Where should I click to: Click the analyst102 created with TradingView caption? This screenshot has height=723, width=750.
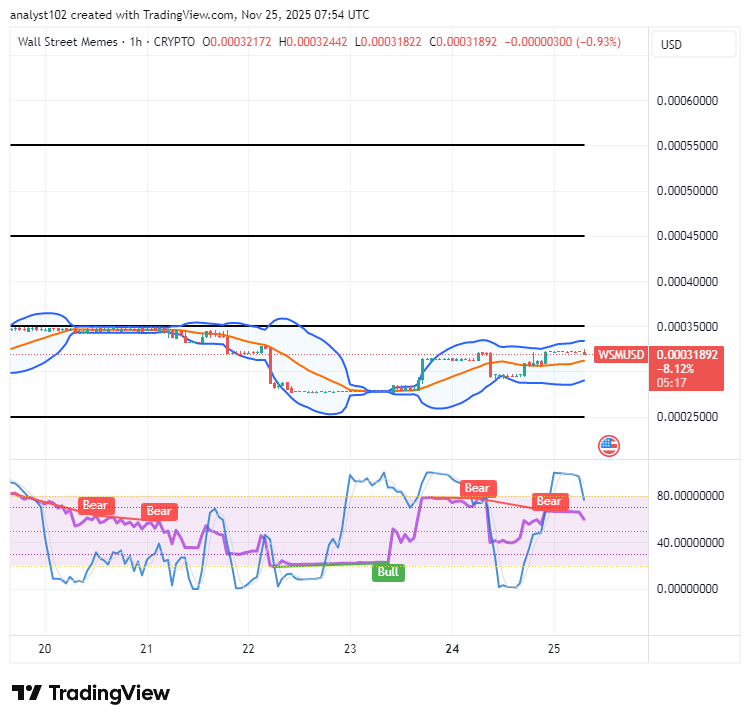coord(190,15)
